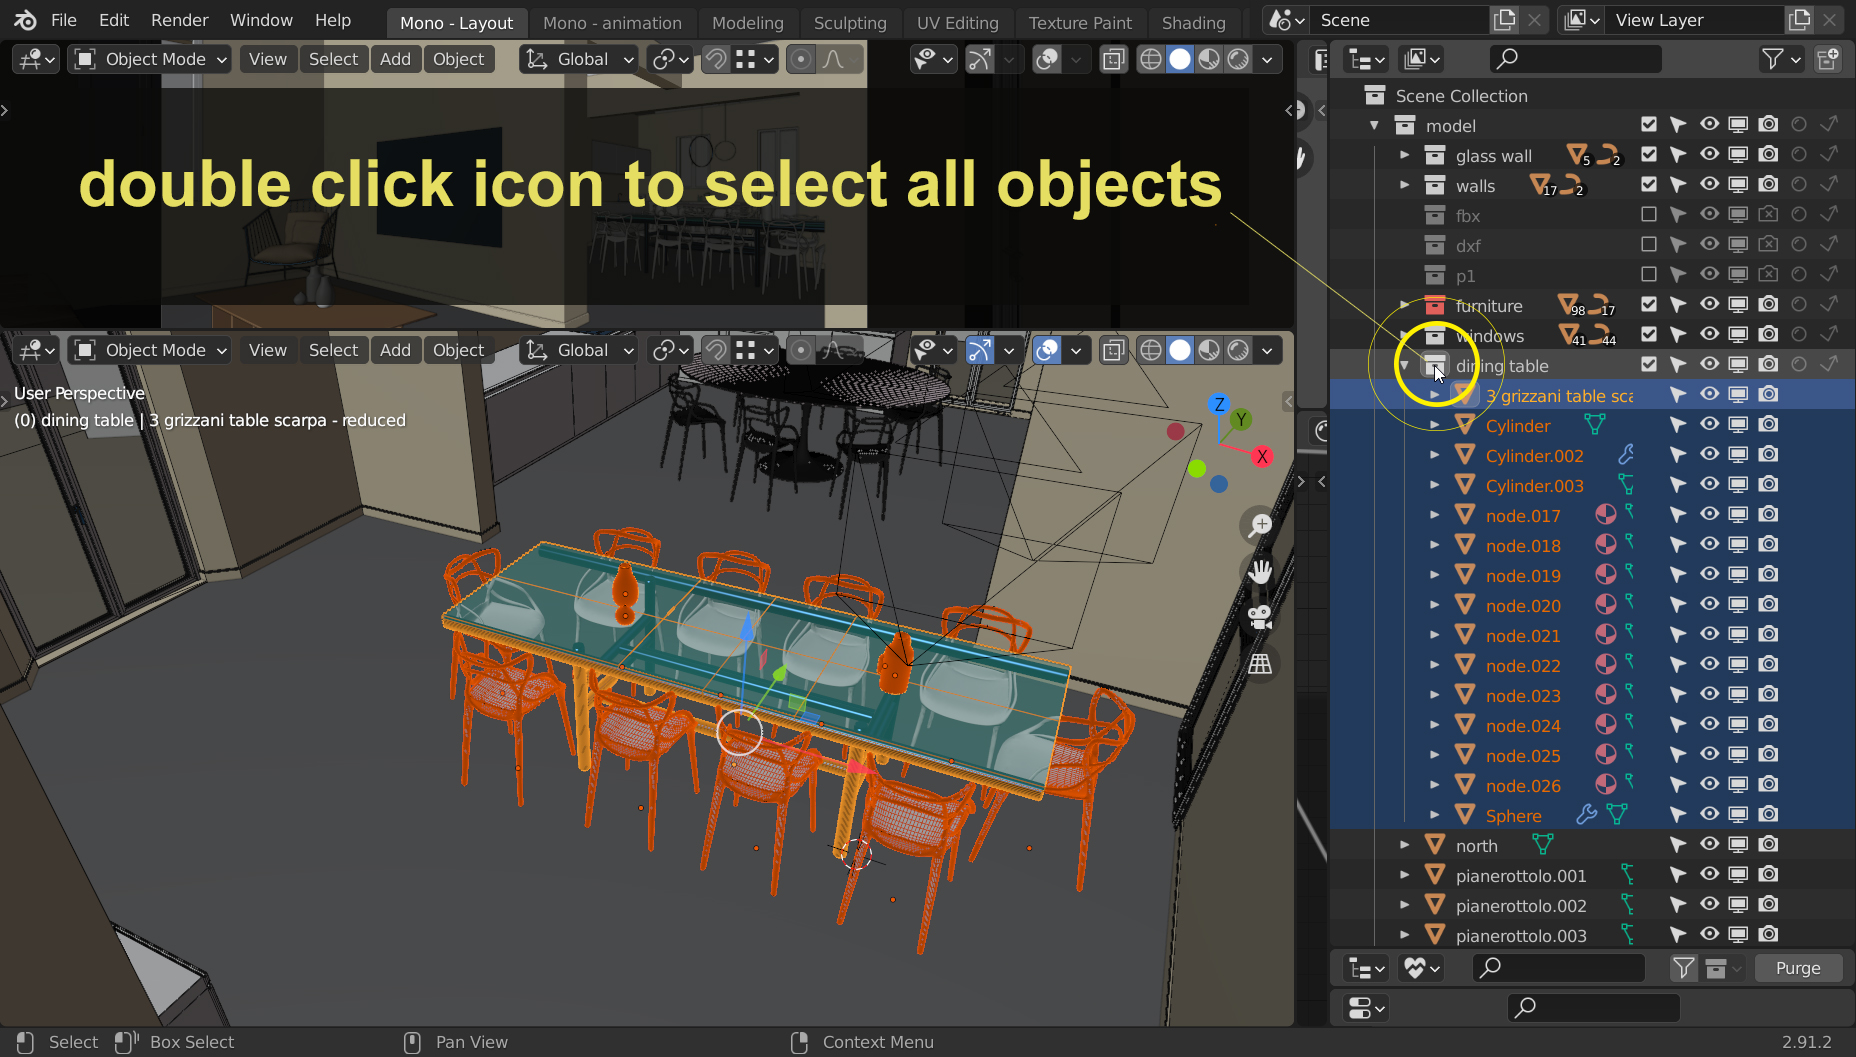Switch perspective/orthographic with the grid icon
This screenshot has height=1057, width=1856.
1260,663
